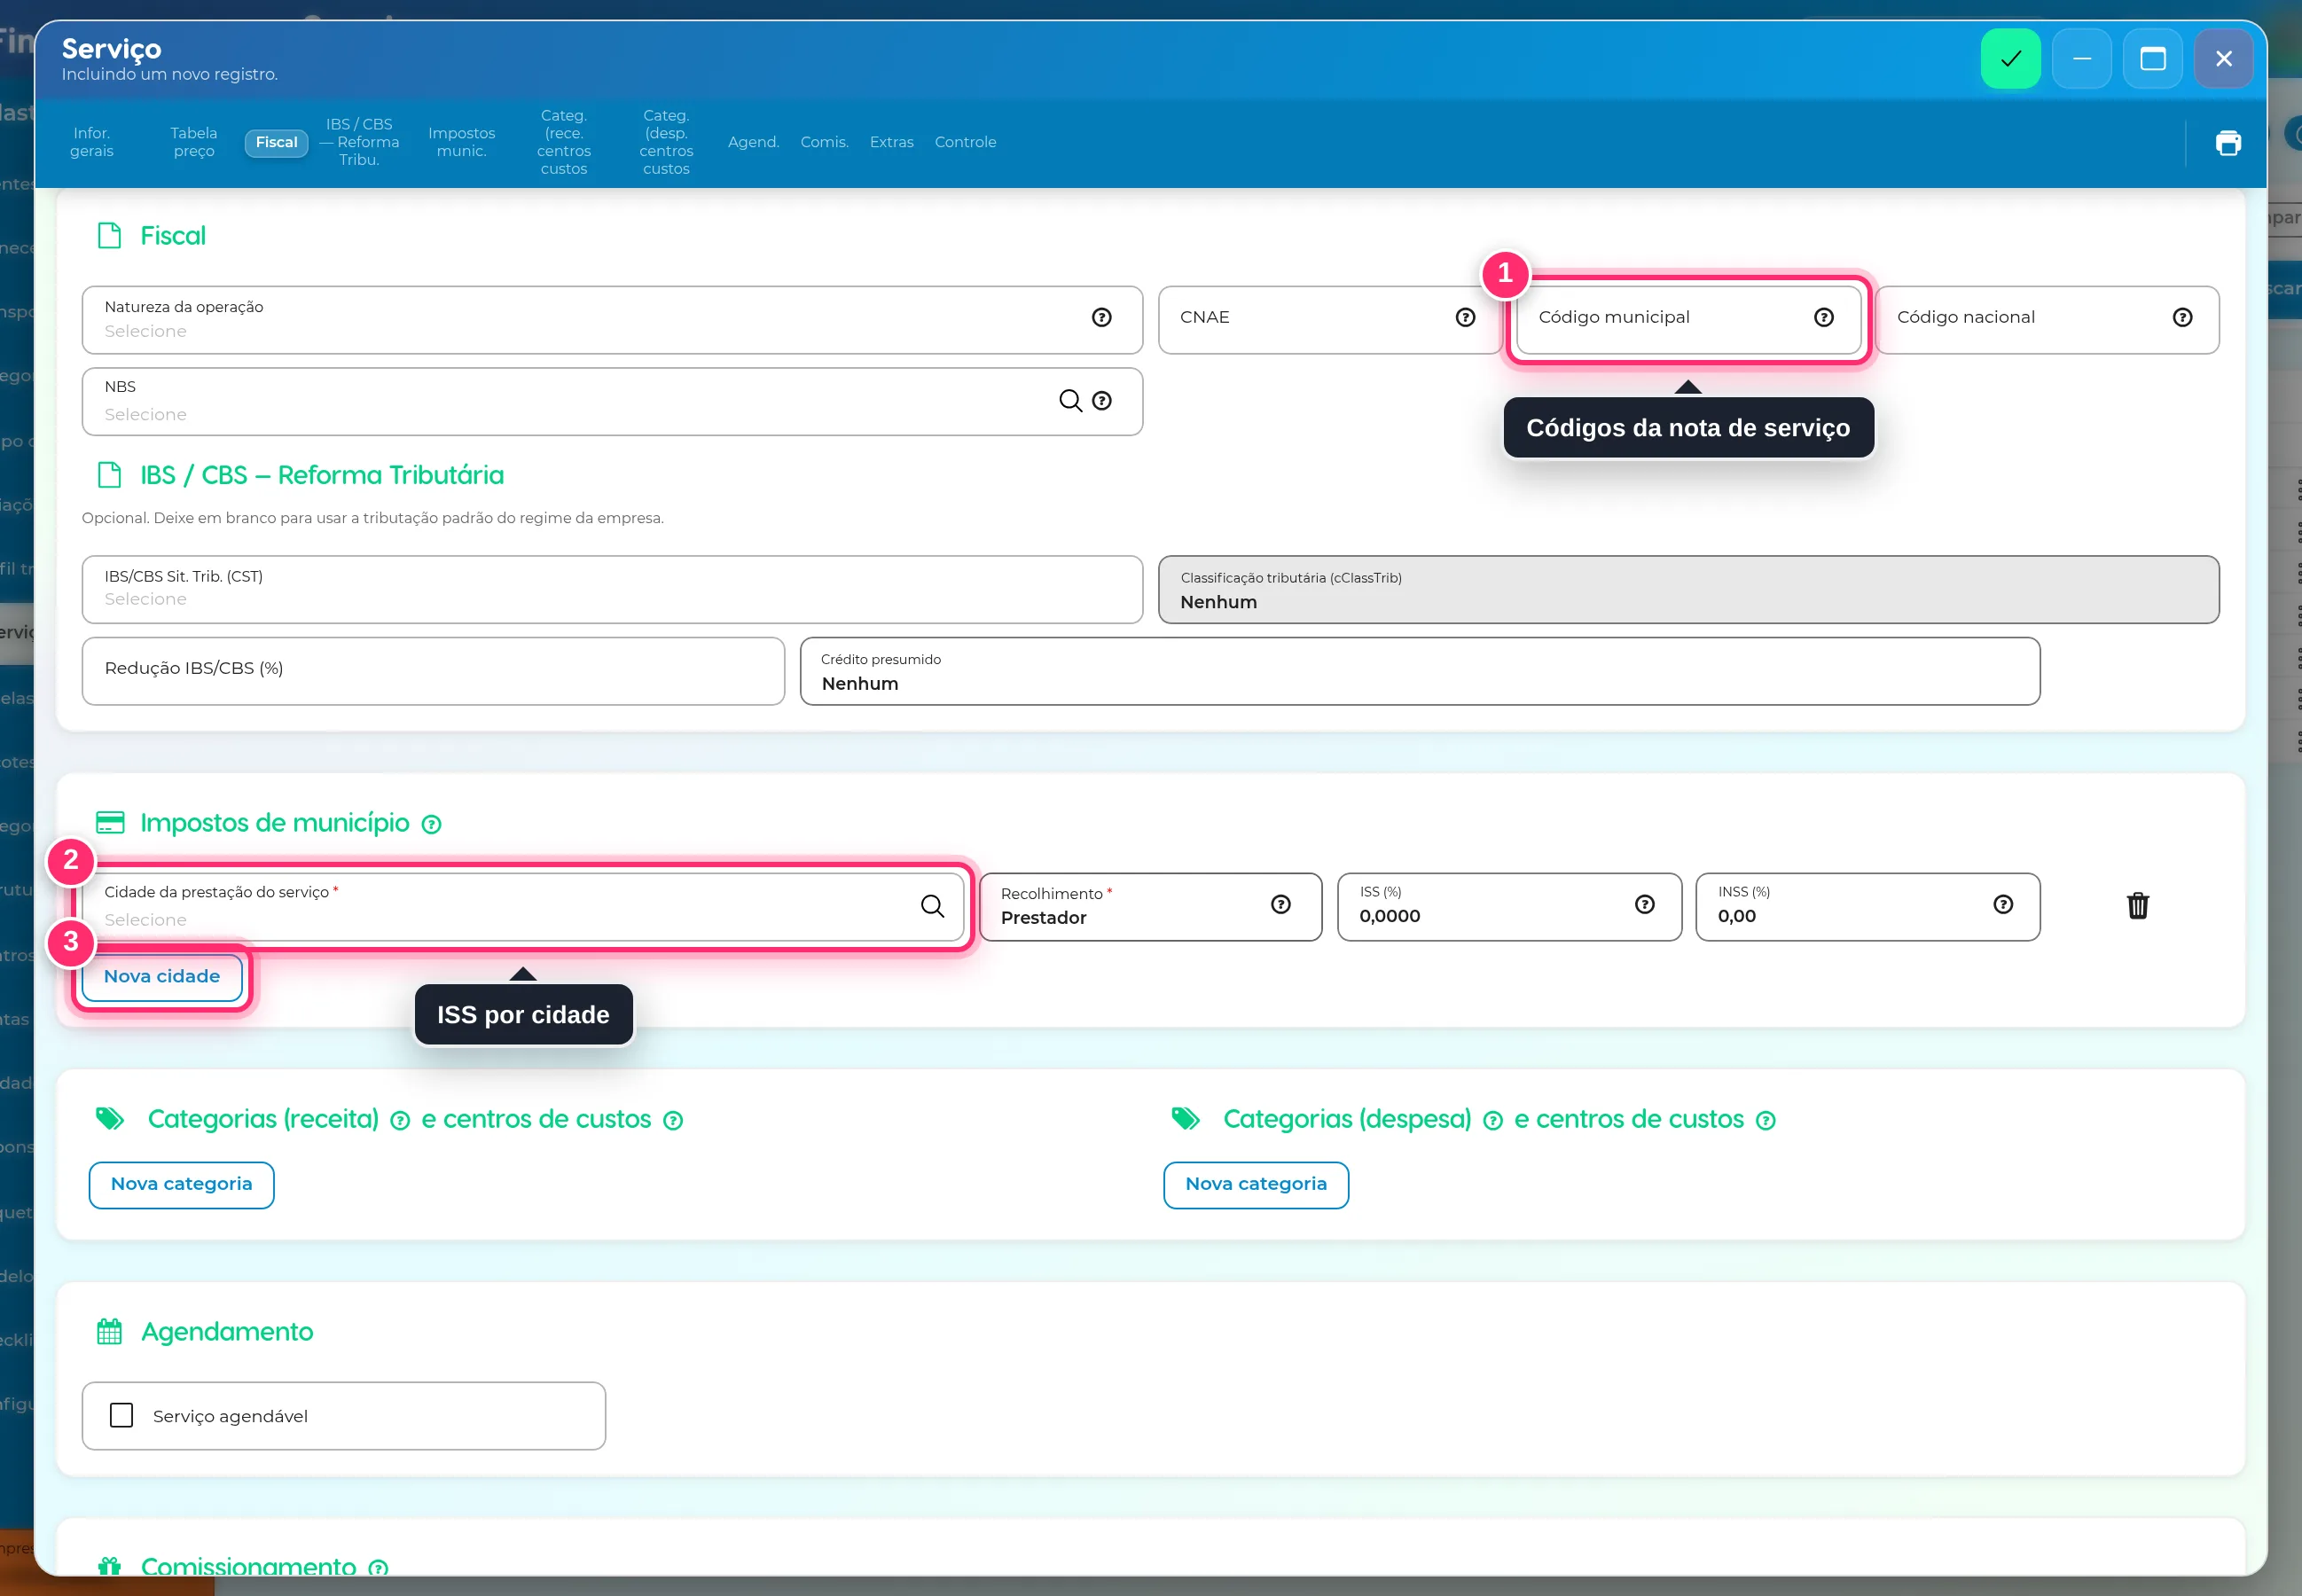Click Nova categoria under Categorias (receita)
This screenshot has height=1596, width=2302.
[x=181, y=1185]
